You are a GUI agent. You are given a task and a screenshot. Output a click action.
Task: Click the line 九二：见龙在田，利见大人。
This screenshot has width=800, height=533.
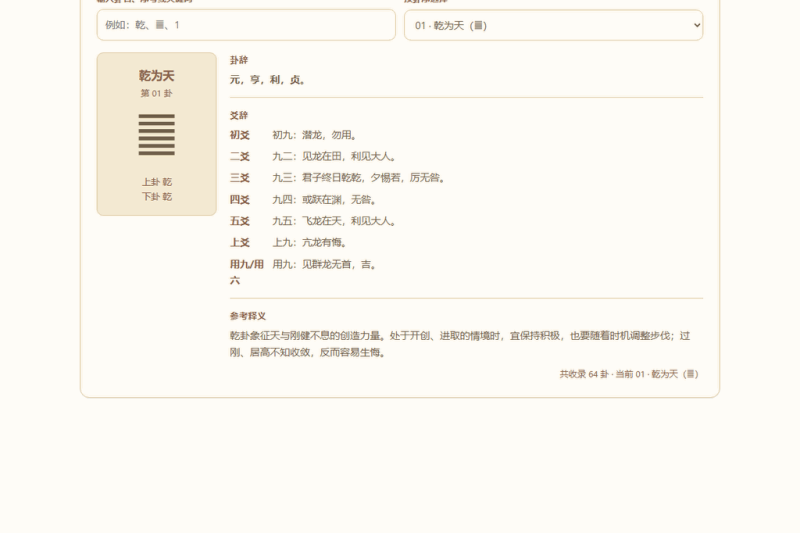pos(334,157)
